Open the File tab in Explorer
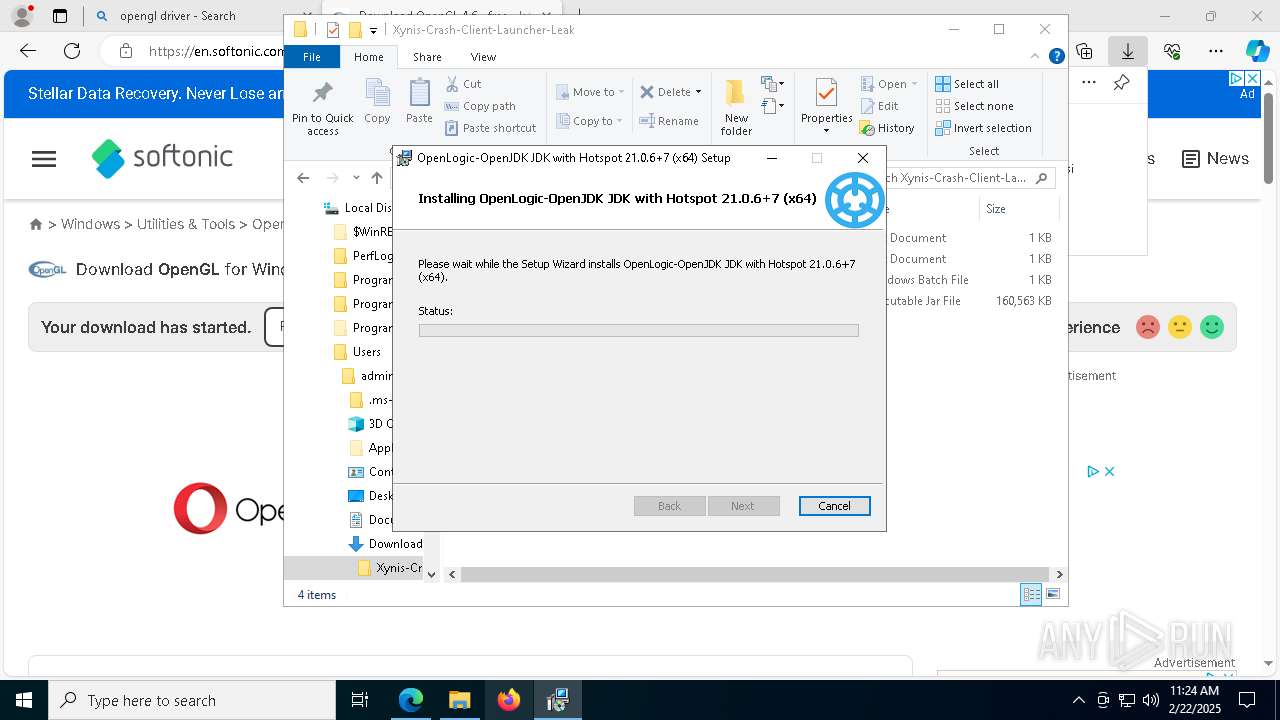The image size is (1280, 720). click(x=312, y=57)
